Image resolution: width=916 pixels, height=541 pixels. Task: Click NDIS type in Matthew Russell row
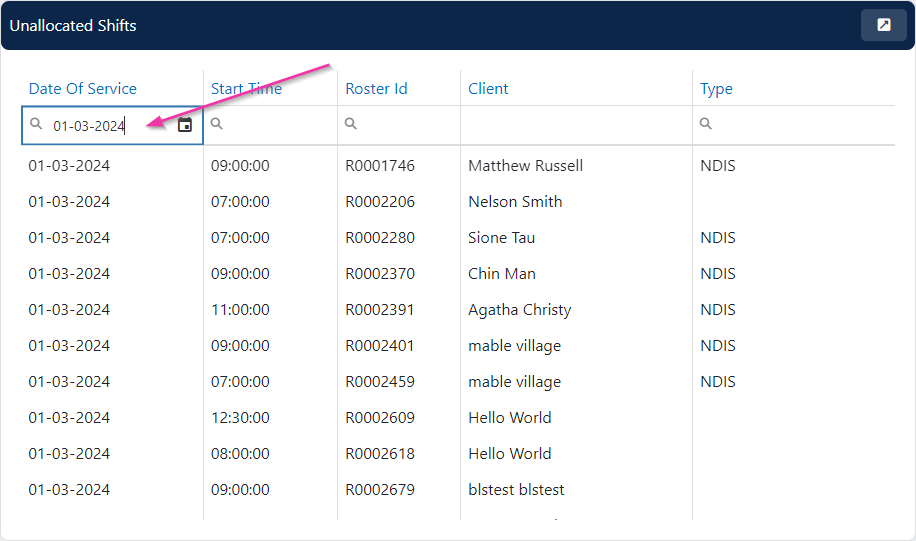tap(717, 166)
